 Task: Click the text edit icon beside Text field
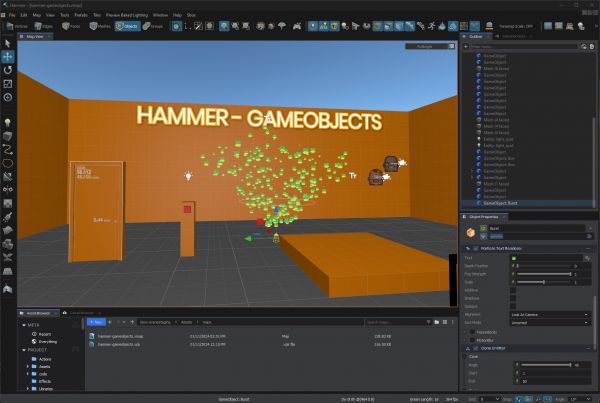tap(587, 258)
